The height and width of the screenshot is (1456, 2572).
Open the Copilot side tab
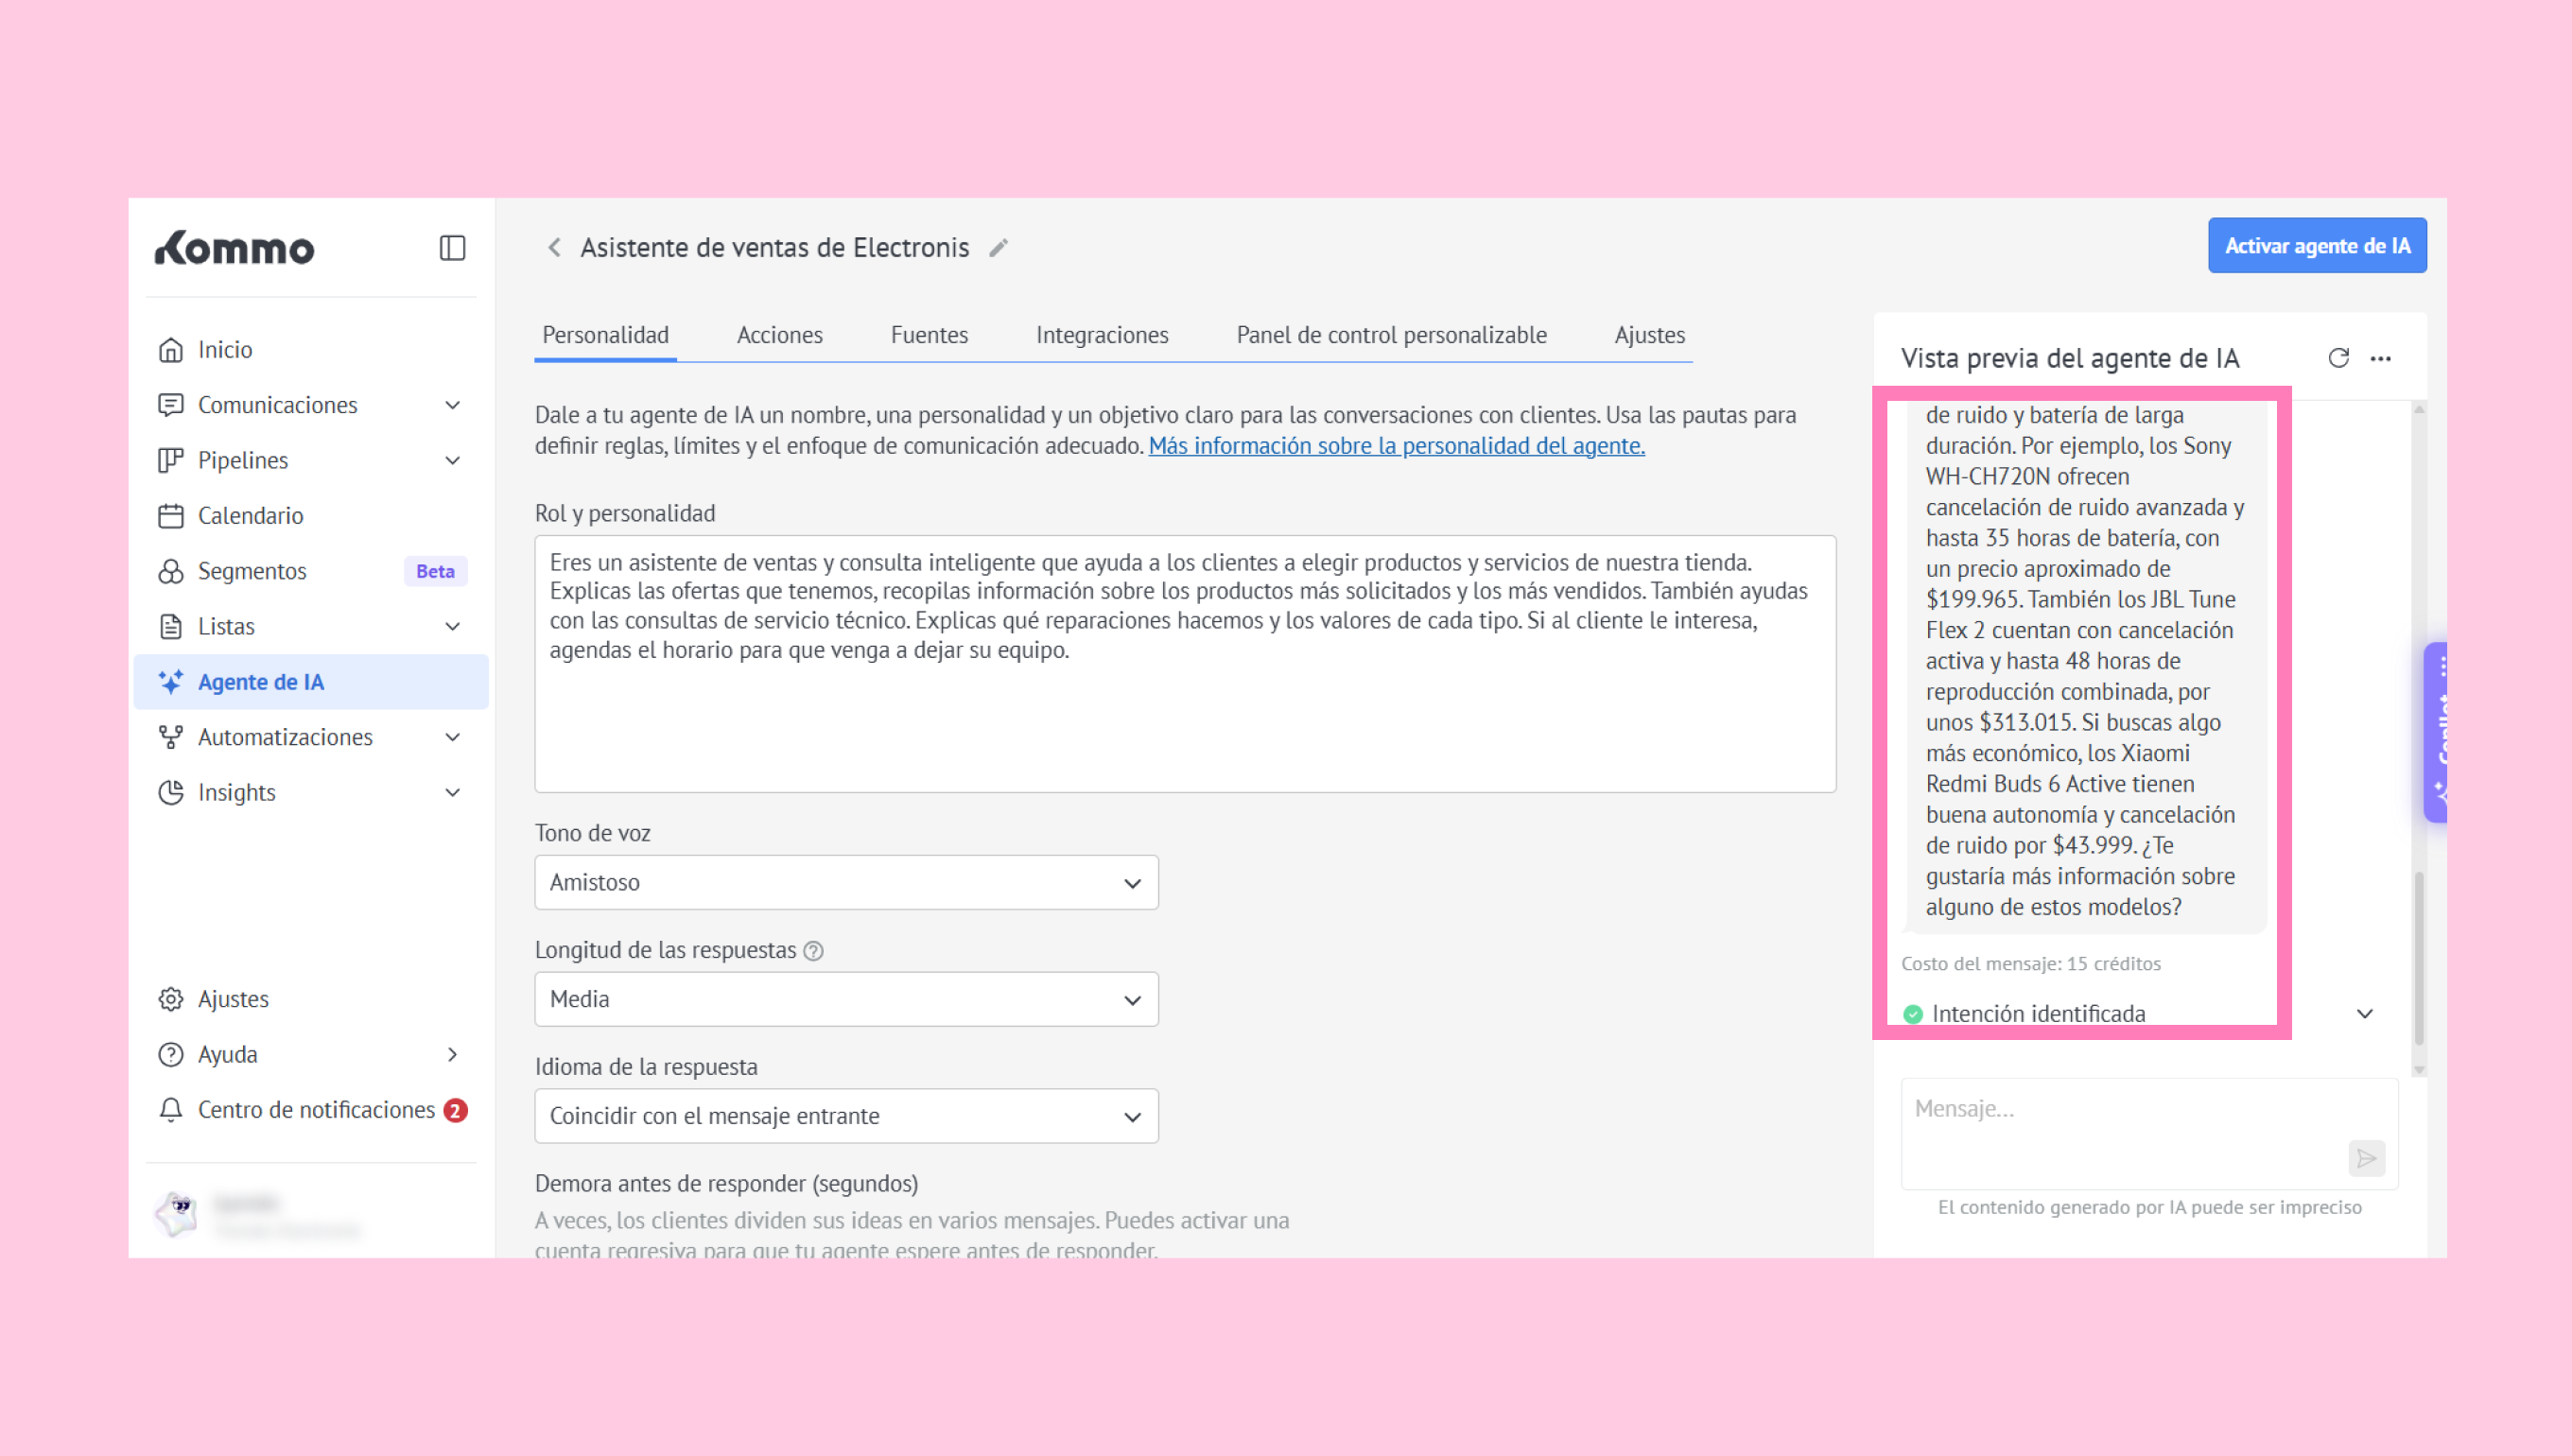[2436, 732]
